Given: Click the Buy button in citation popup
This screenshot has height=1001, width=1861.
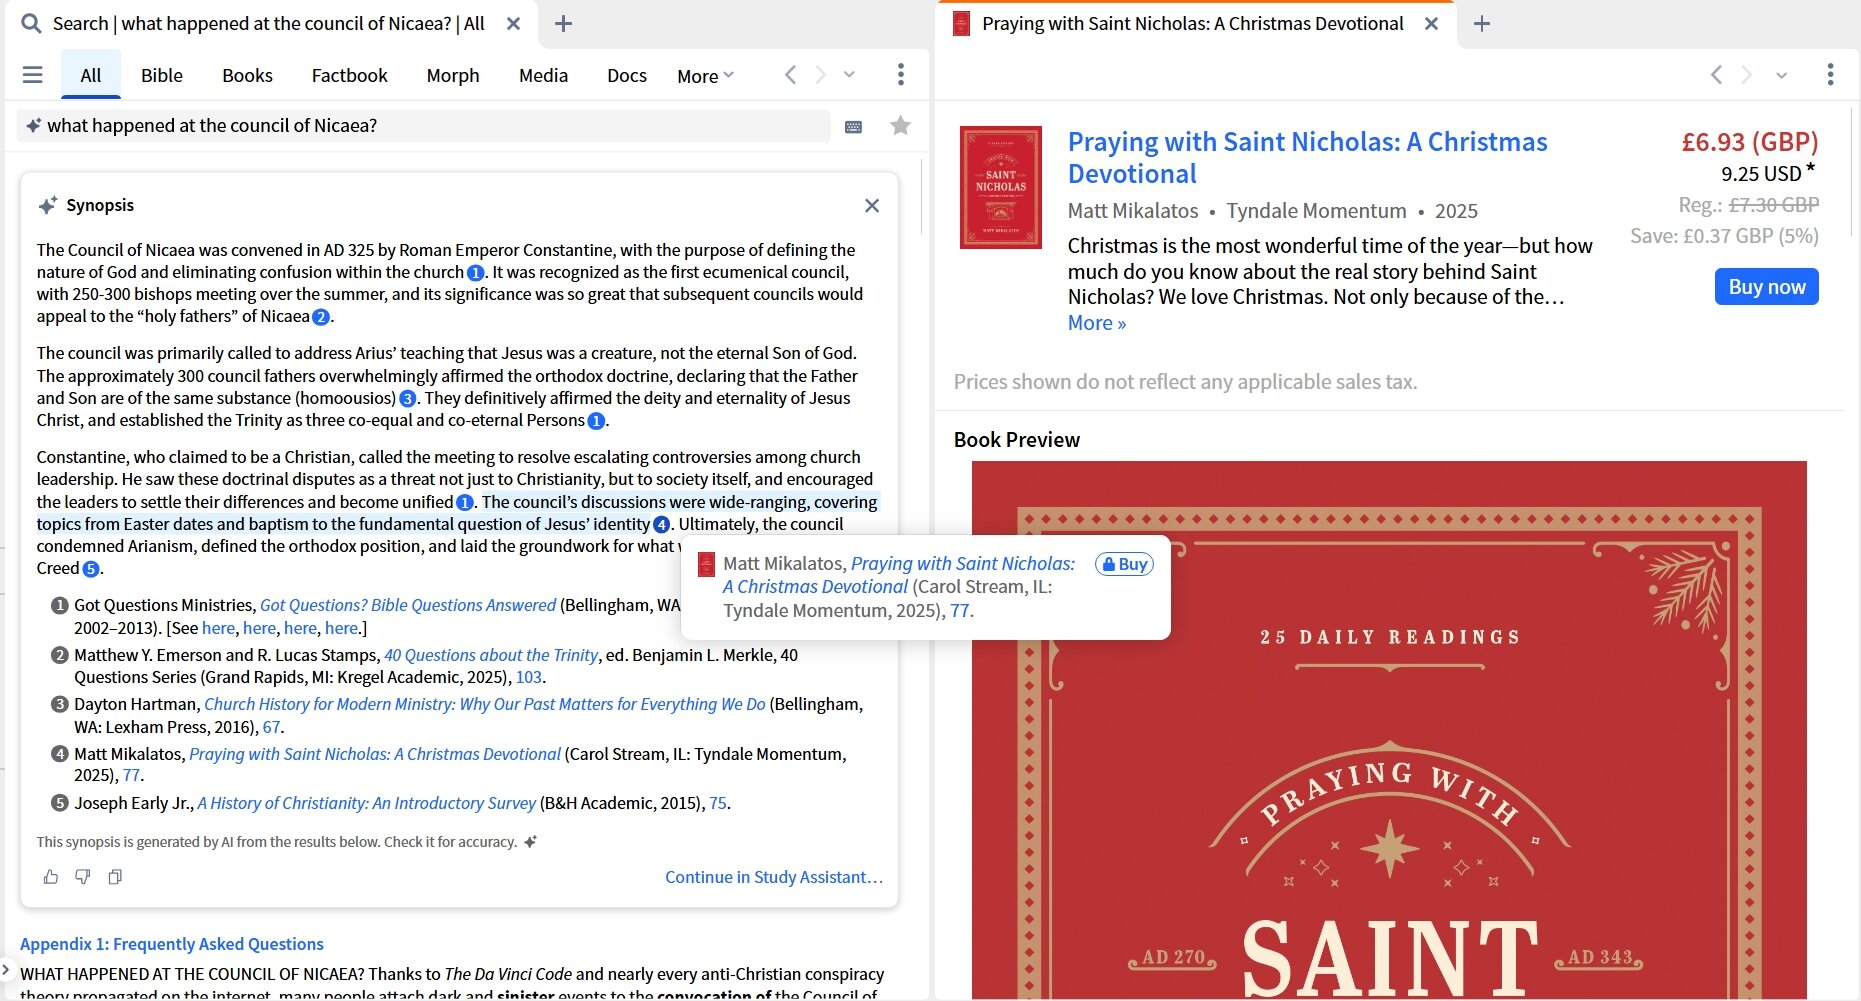Looking at the screenshot, I should click(x=1124, y=564).
